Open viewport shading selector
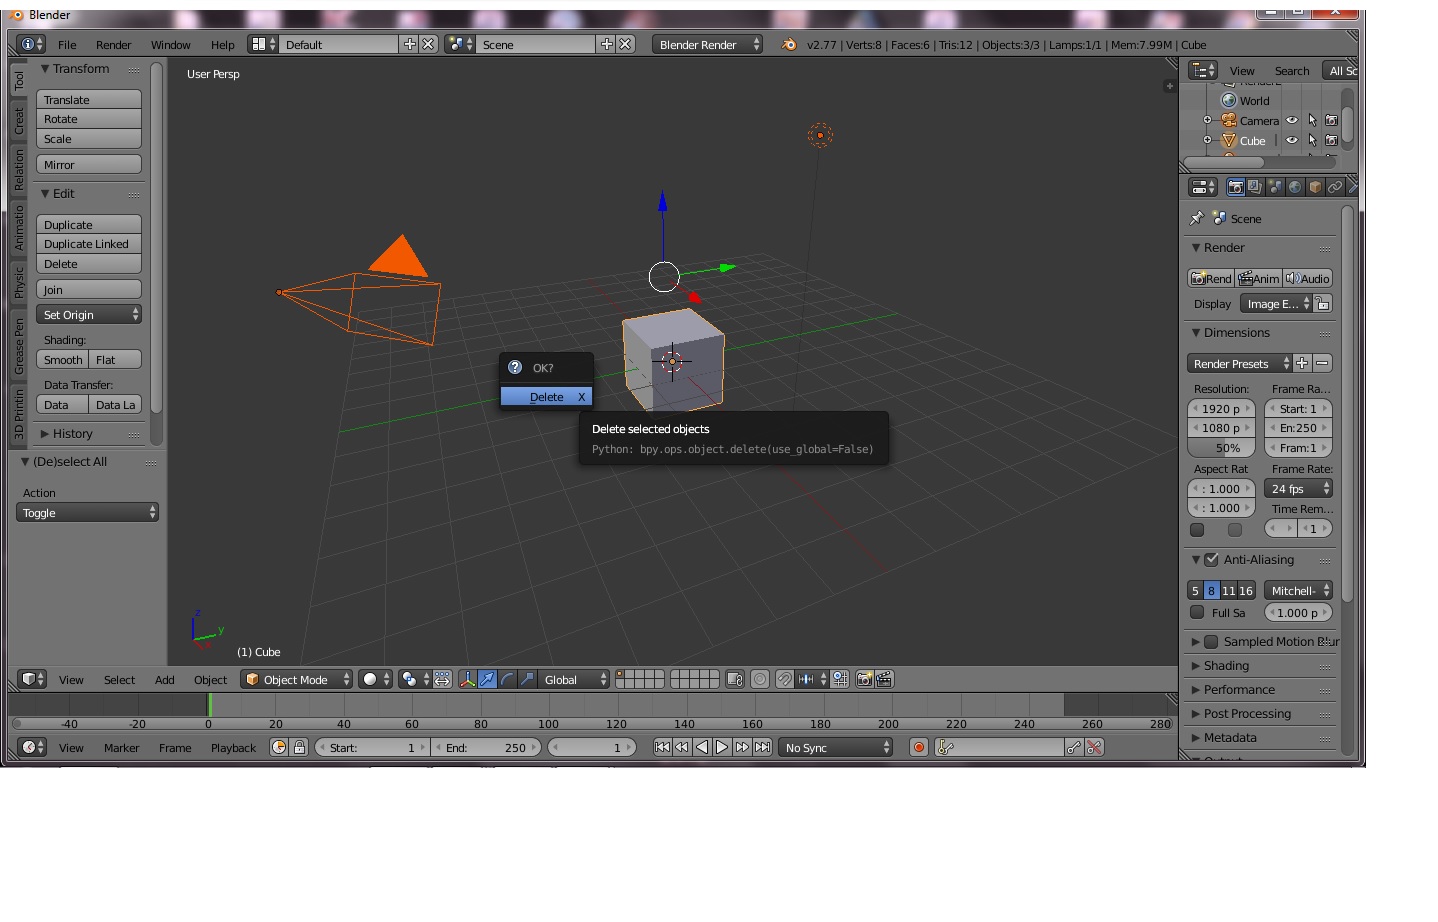Screen dimensions: 1438x922 click(376, 679)
